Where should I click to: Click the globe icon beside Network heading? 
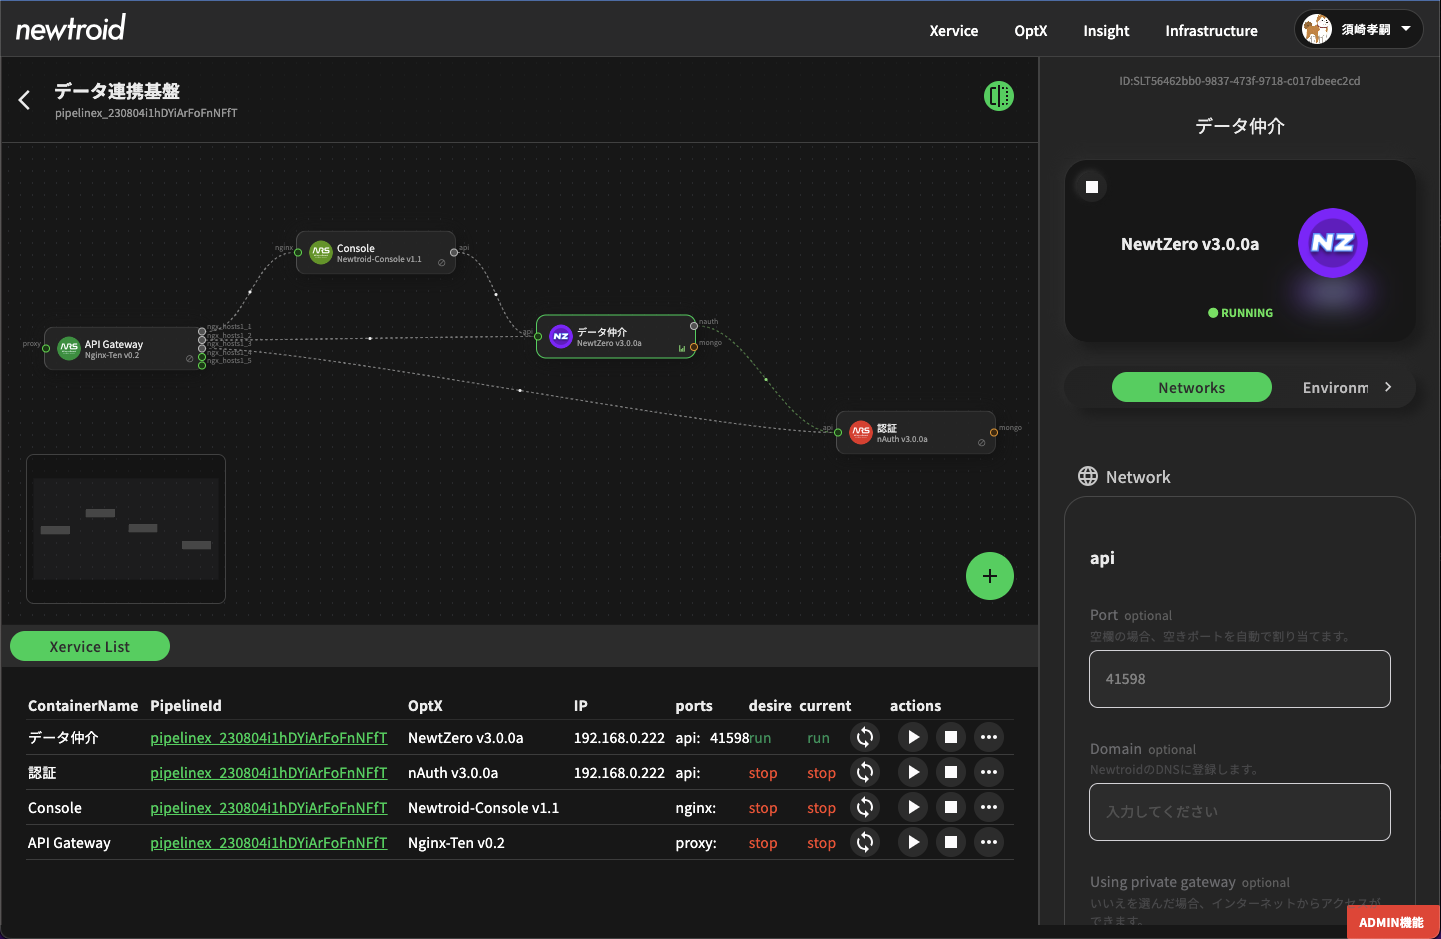click(x=1088, y=476)
